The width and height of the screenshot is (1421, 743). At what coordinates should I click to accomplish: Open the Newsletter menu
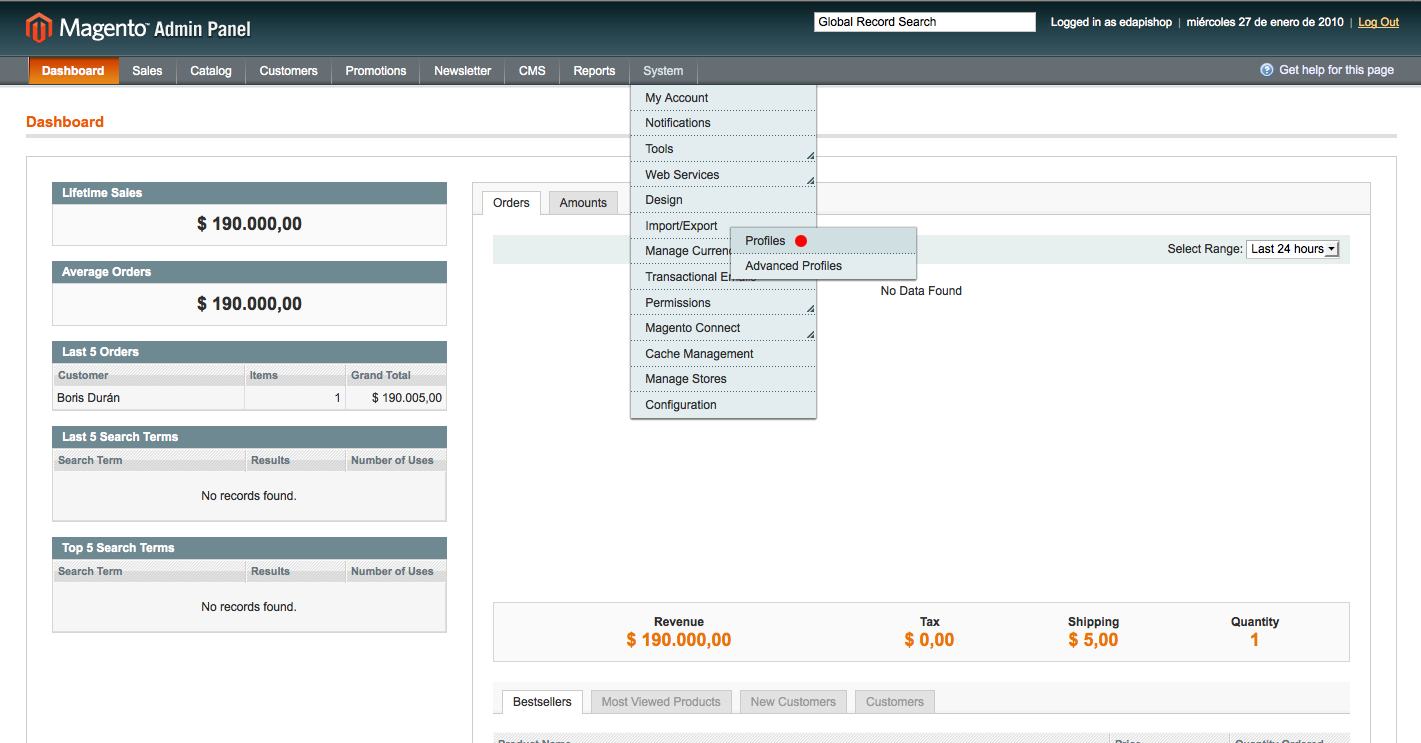click(x=463, y=71)
